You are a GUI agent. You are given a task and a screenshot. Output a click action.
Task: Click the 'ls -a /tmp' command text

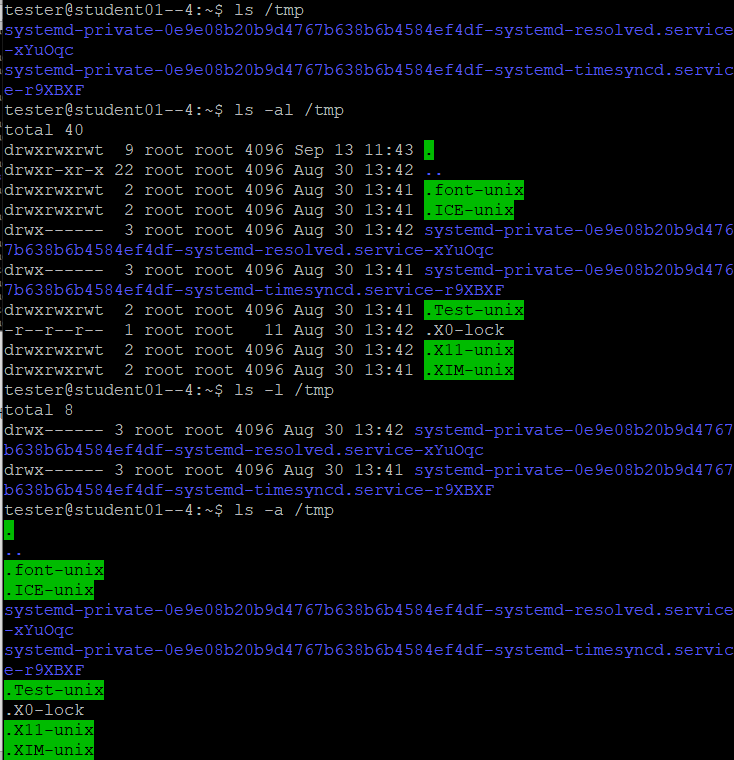pyautogui.click(x=284, y=510)
